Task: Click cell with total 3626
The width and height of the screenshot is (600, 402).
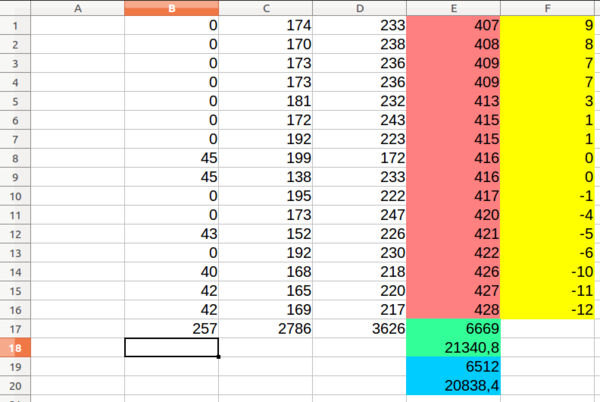Action: point(359,329)
